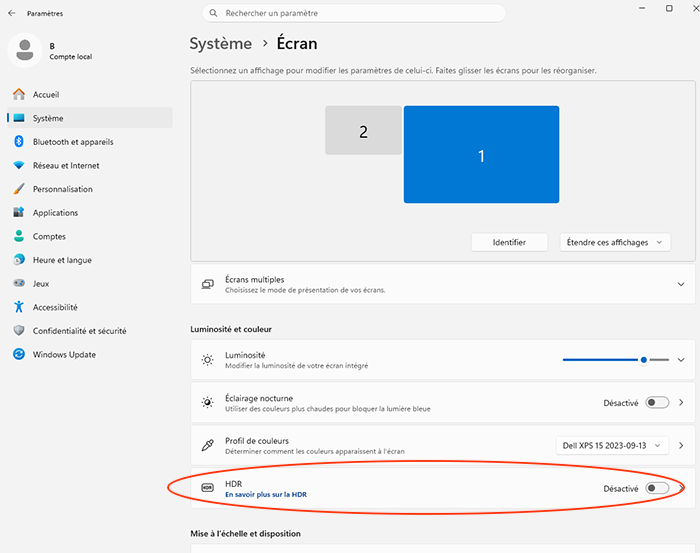700x553 pixels.
Task: Click the Système monitor icon
Action: tap(19, 118)
